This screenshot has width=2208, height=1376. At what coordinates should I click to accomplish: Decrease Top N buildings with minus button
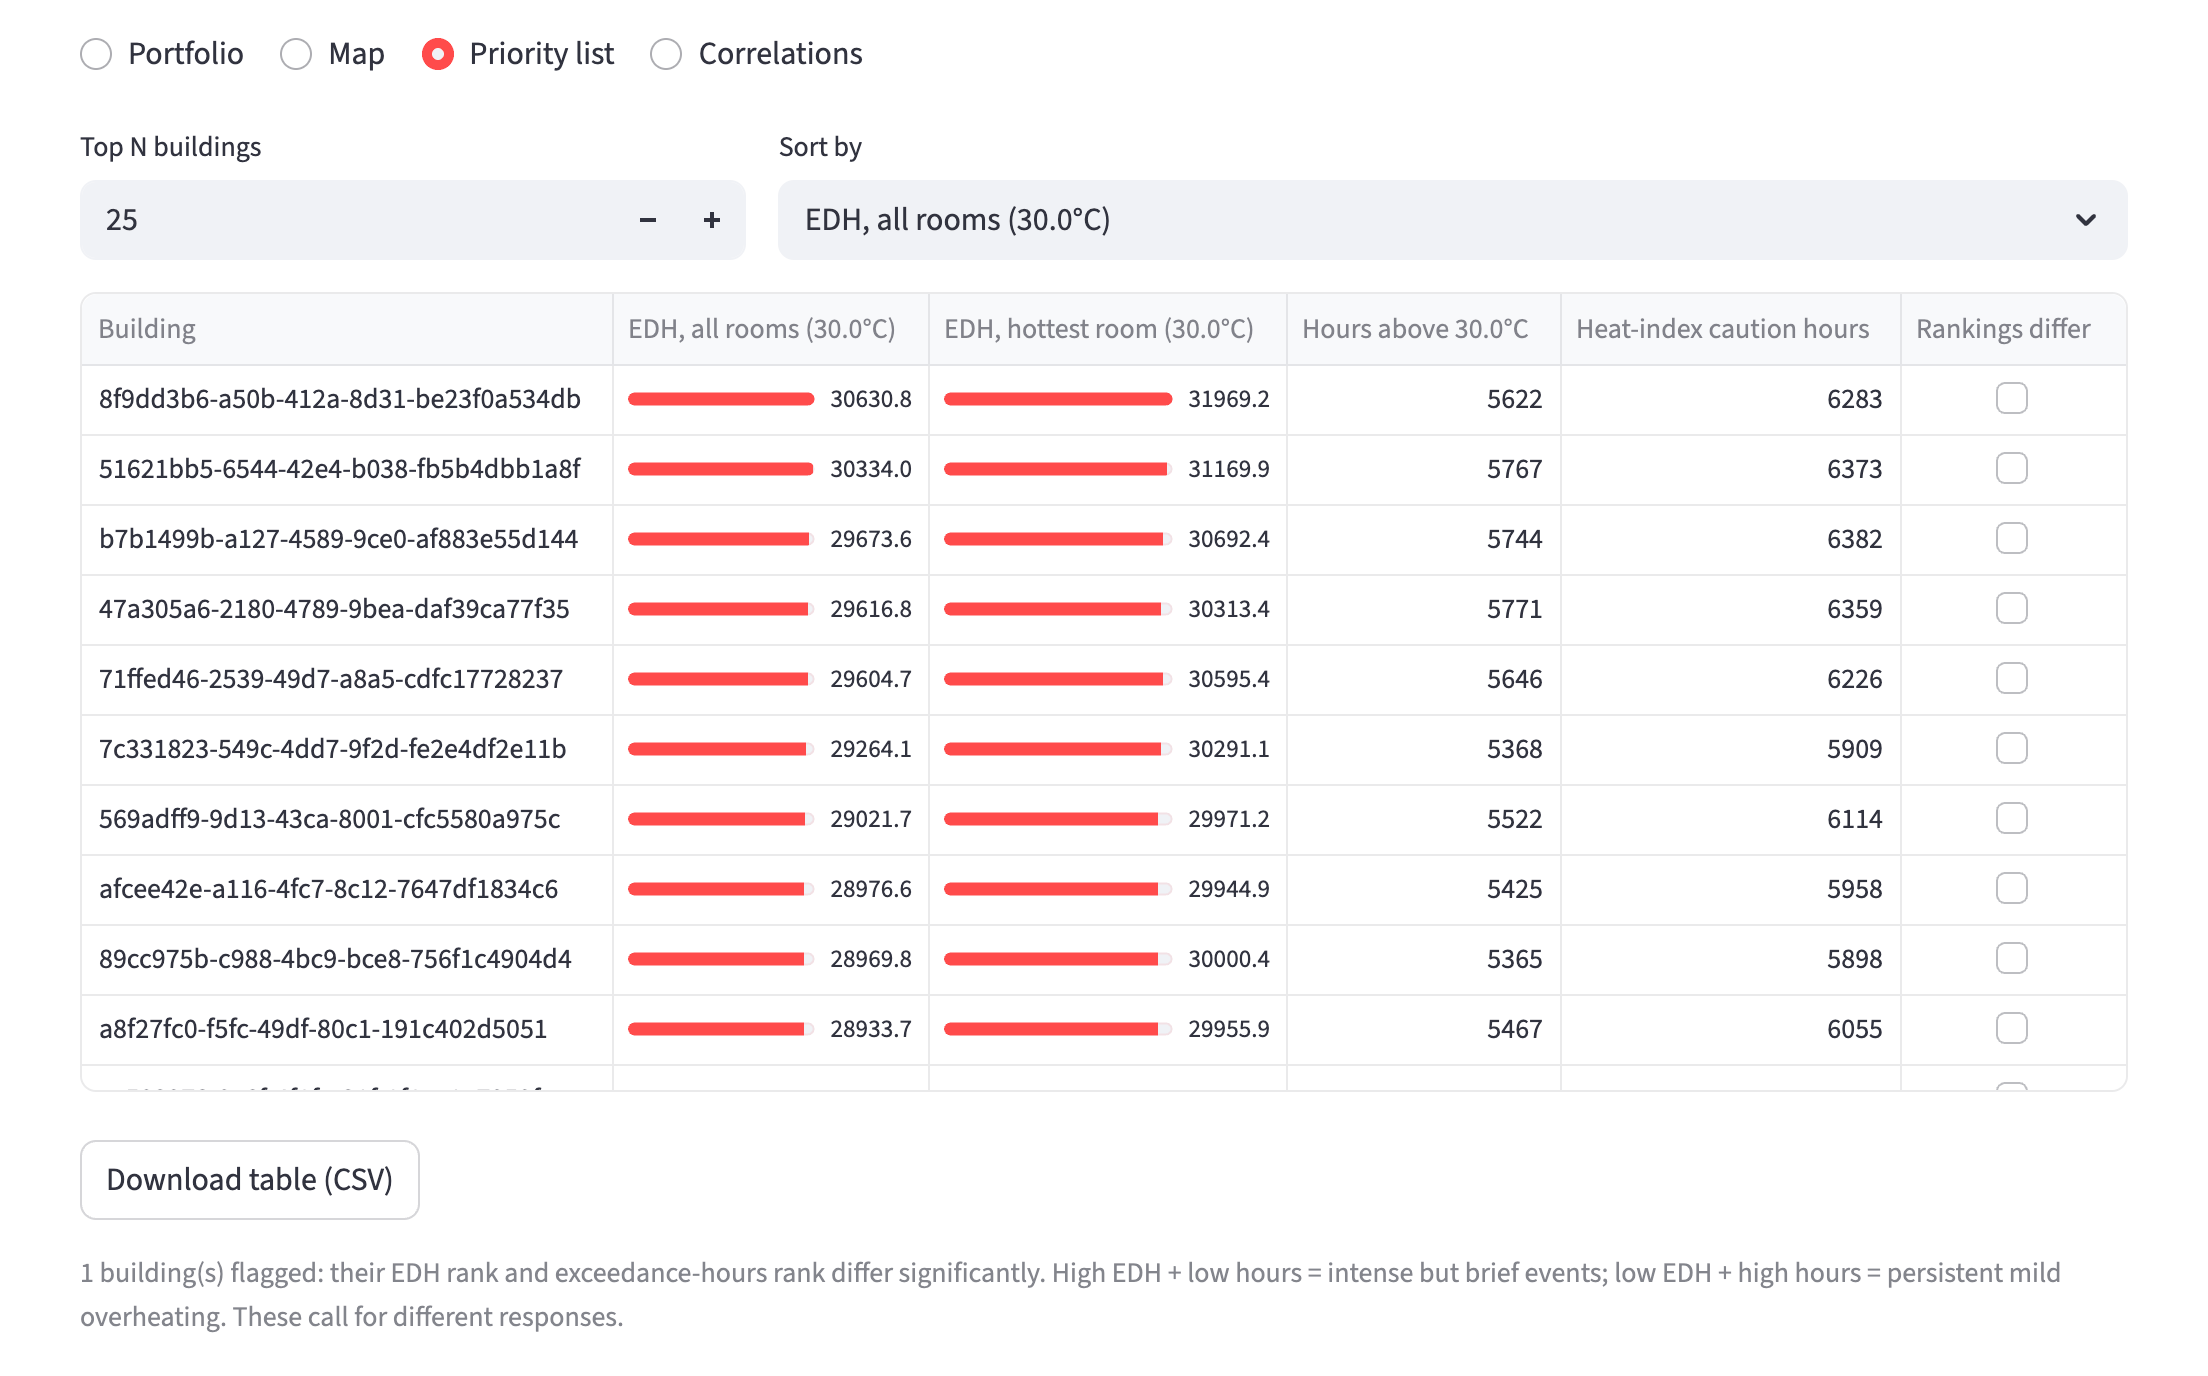tap(648, 220)
